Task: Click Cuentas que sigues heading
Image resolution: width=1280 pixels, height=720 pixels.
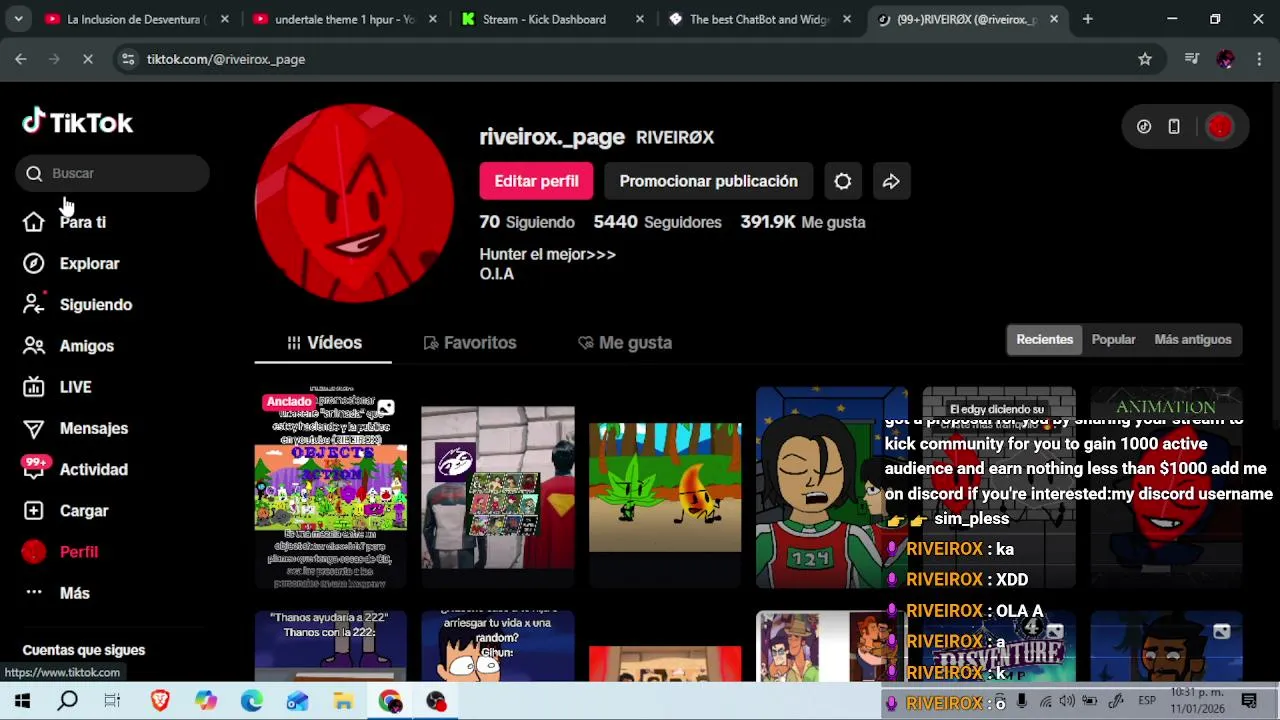Action: click(x=84, y=650)
